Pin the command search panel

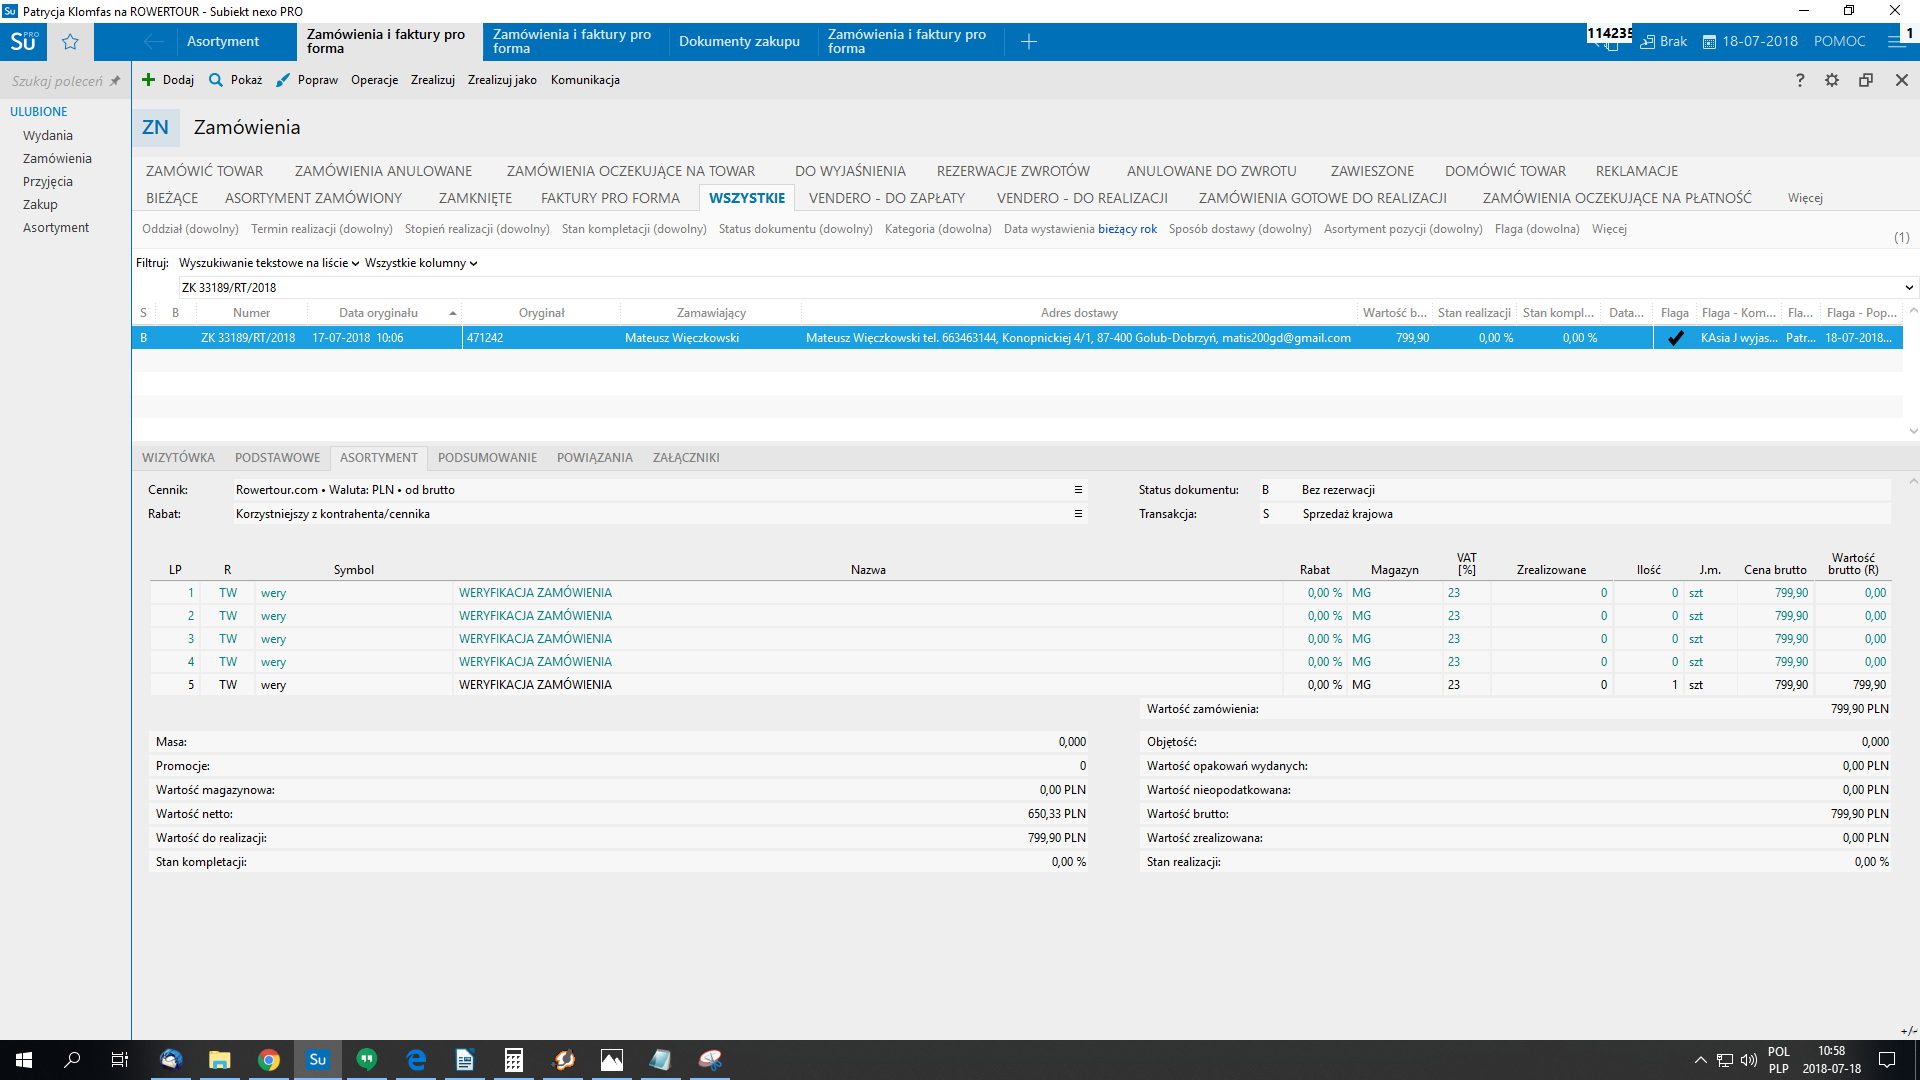point(115,81)
